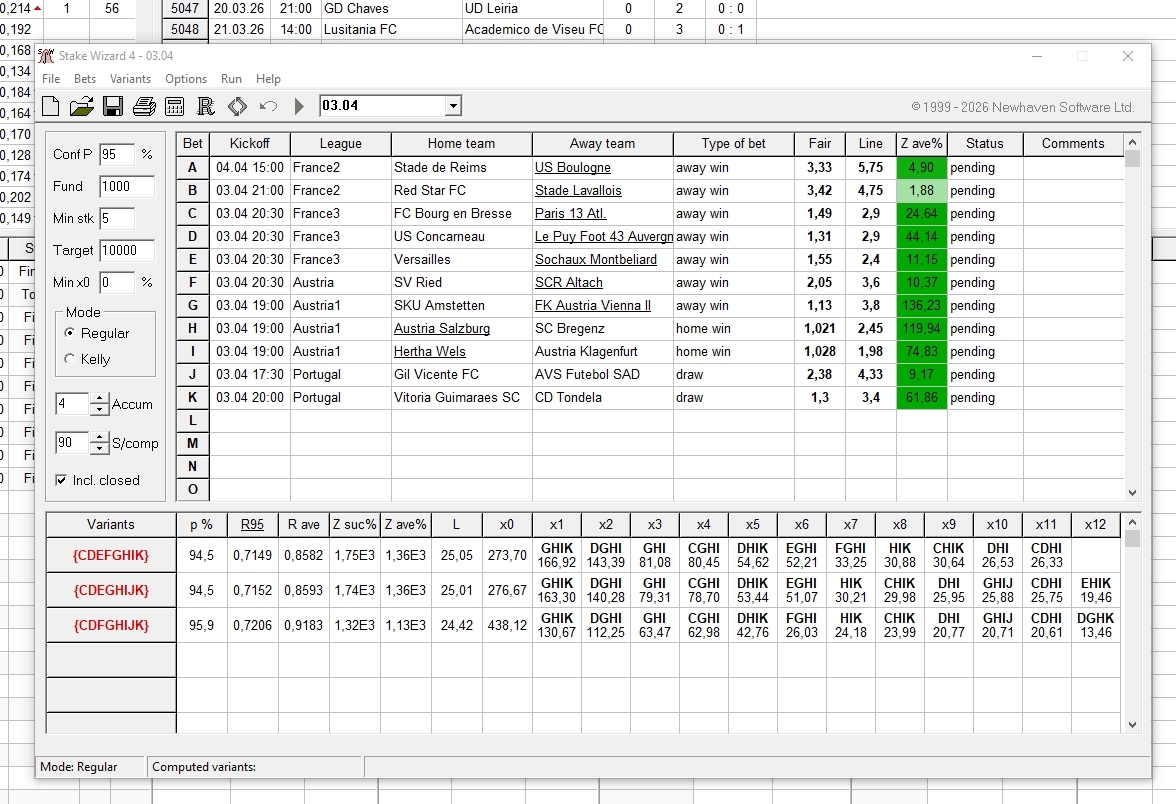
Task: Decrease the S/comp stepper value
Action: tap(99, 449)
